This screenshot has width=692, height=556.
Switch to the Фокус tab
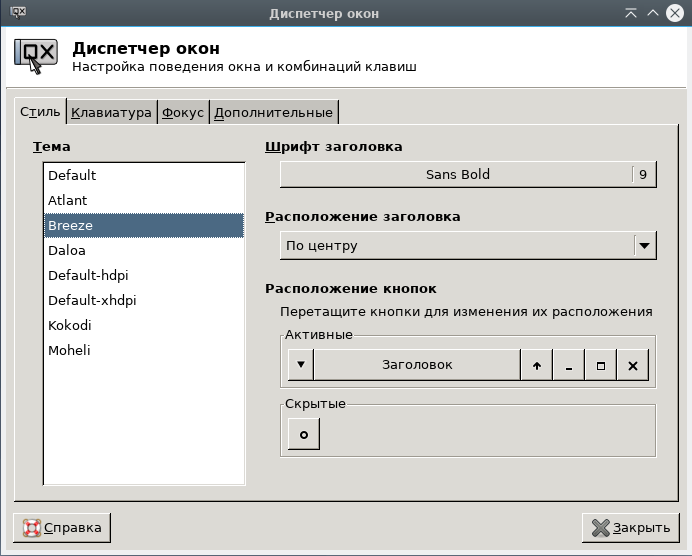(183, 112)
